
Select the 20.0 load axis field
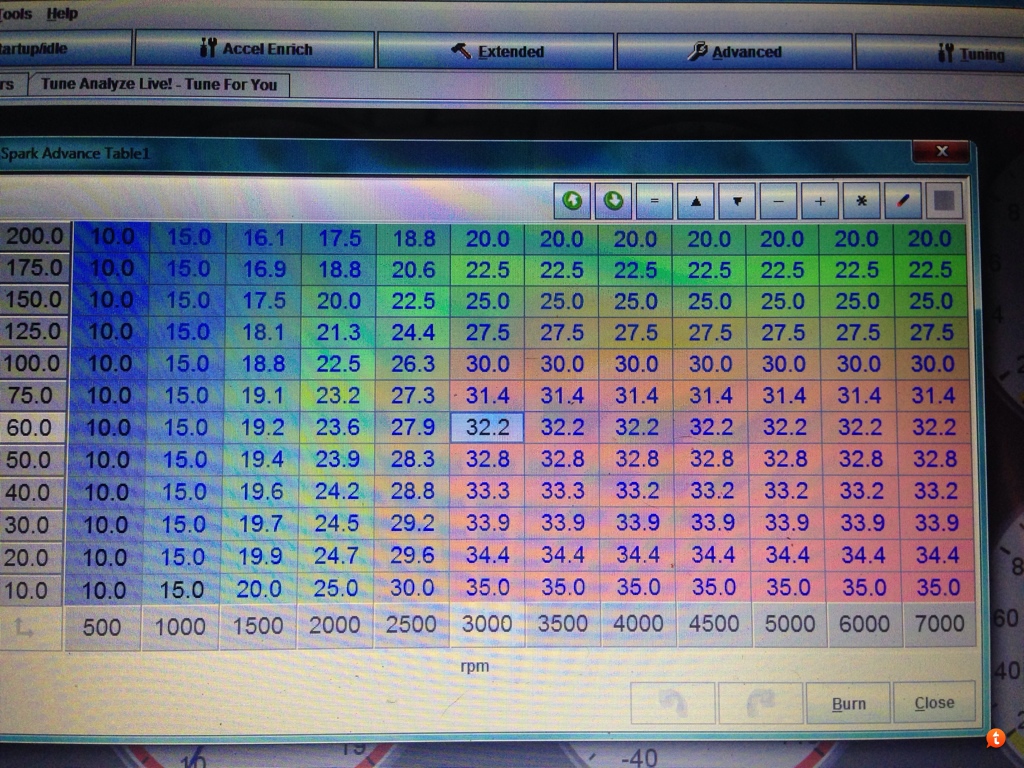pos(29,557)
